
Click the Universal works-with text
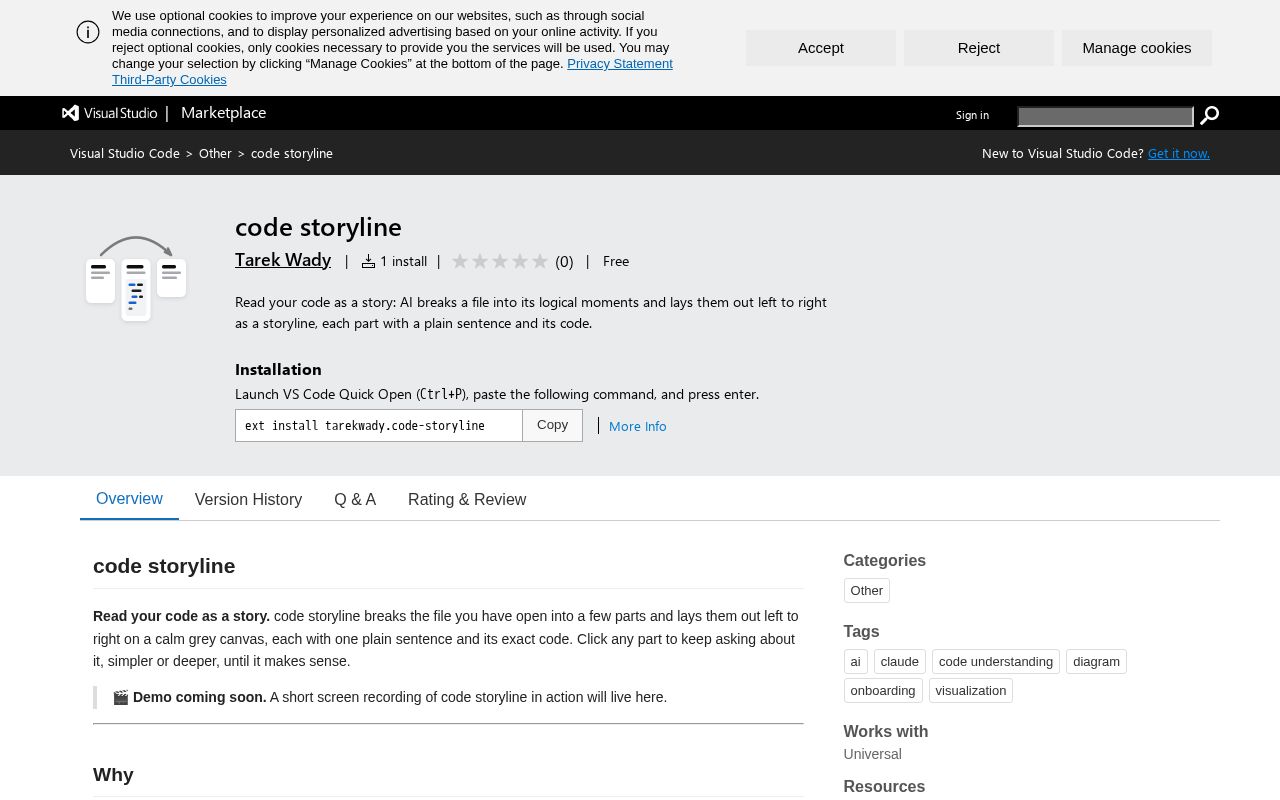[x=872, y=754]
